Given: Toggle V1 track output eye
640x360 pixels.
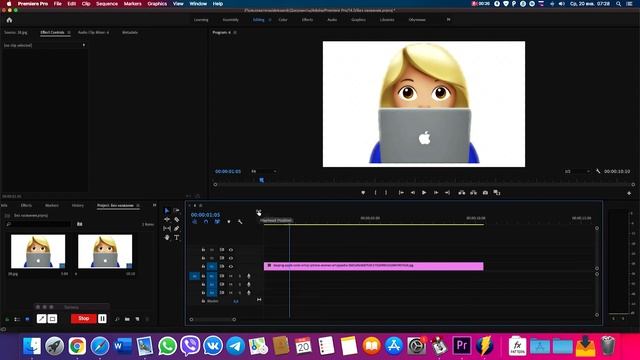Looking at the screenshot, I should (231, 267).
